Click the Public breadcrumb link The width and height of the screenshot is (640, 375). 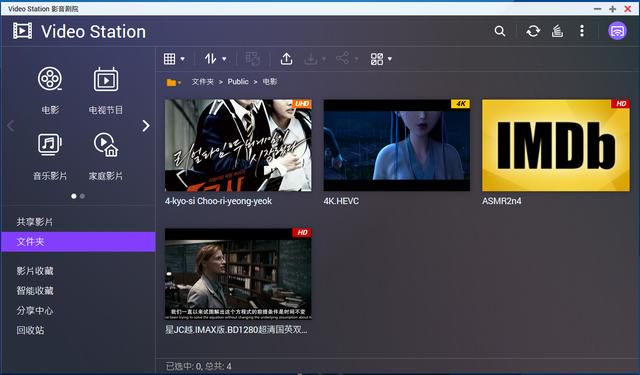point(238,82)
